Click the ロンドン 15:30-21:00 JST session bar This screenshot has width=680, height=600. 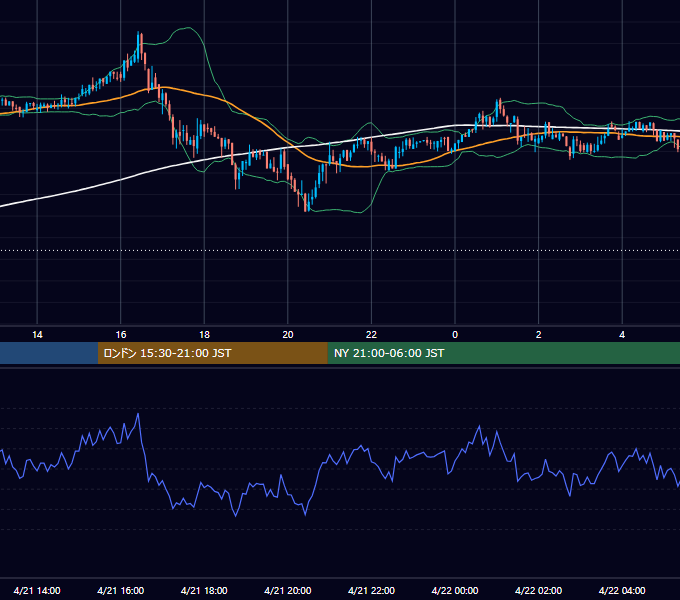point(212,353)
